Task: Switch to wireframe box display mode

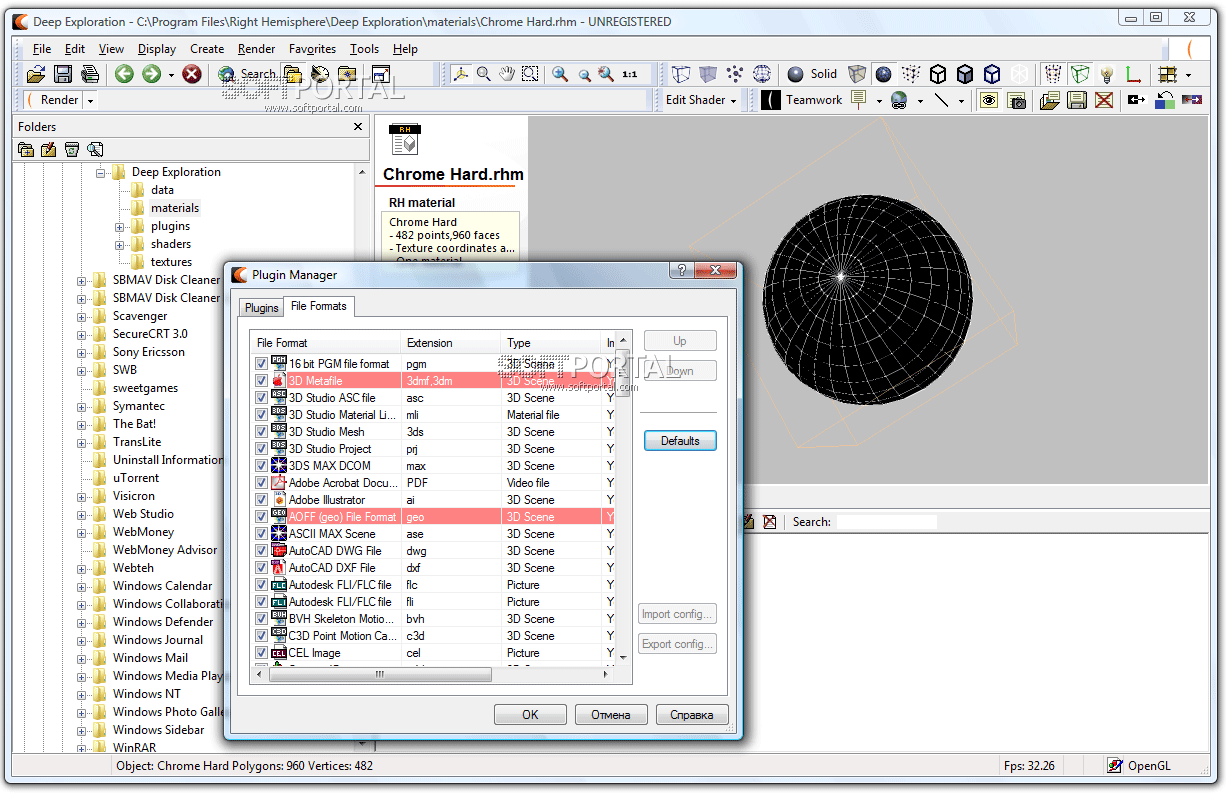Action: click(x=681, y=74)
